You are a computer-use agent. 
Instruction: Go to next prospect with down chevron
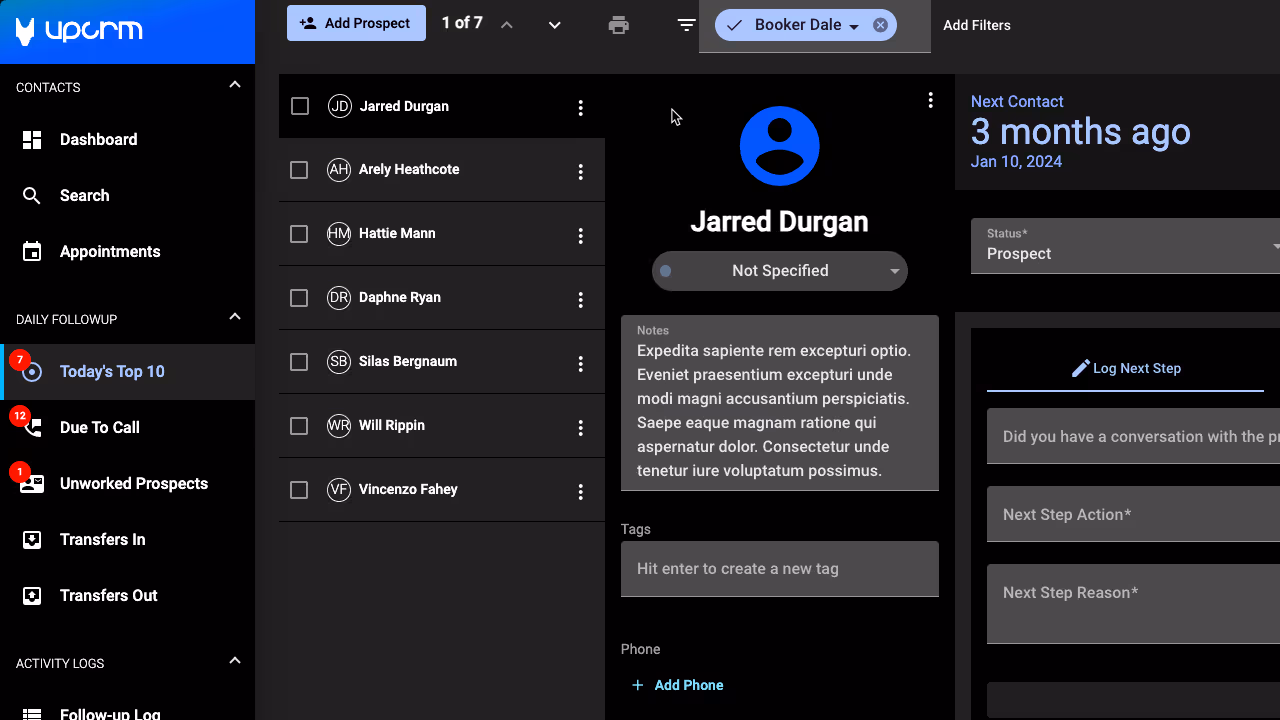click(554, 25)
